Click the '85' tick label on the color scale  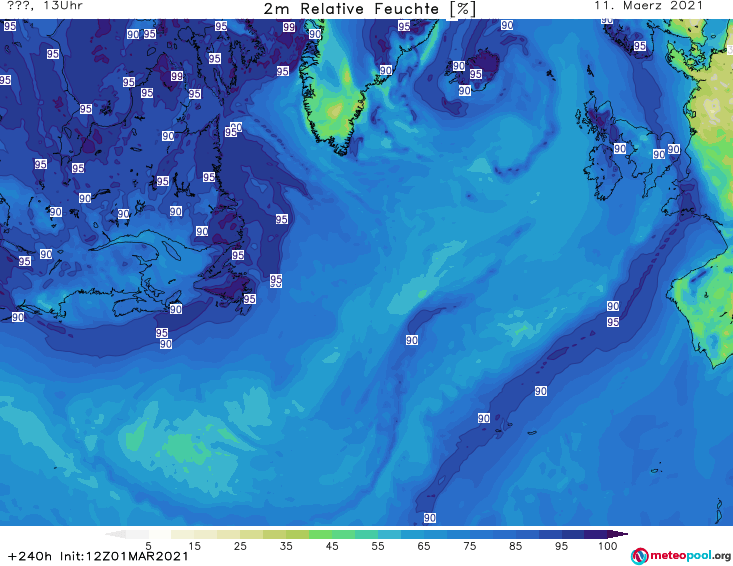click(x=515, y=546)
